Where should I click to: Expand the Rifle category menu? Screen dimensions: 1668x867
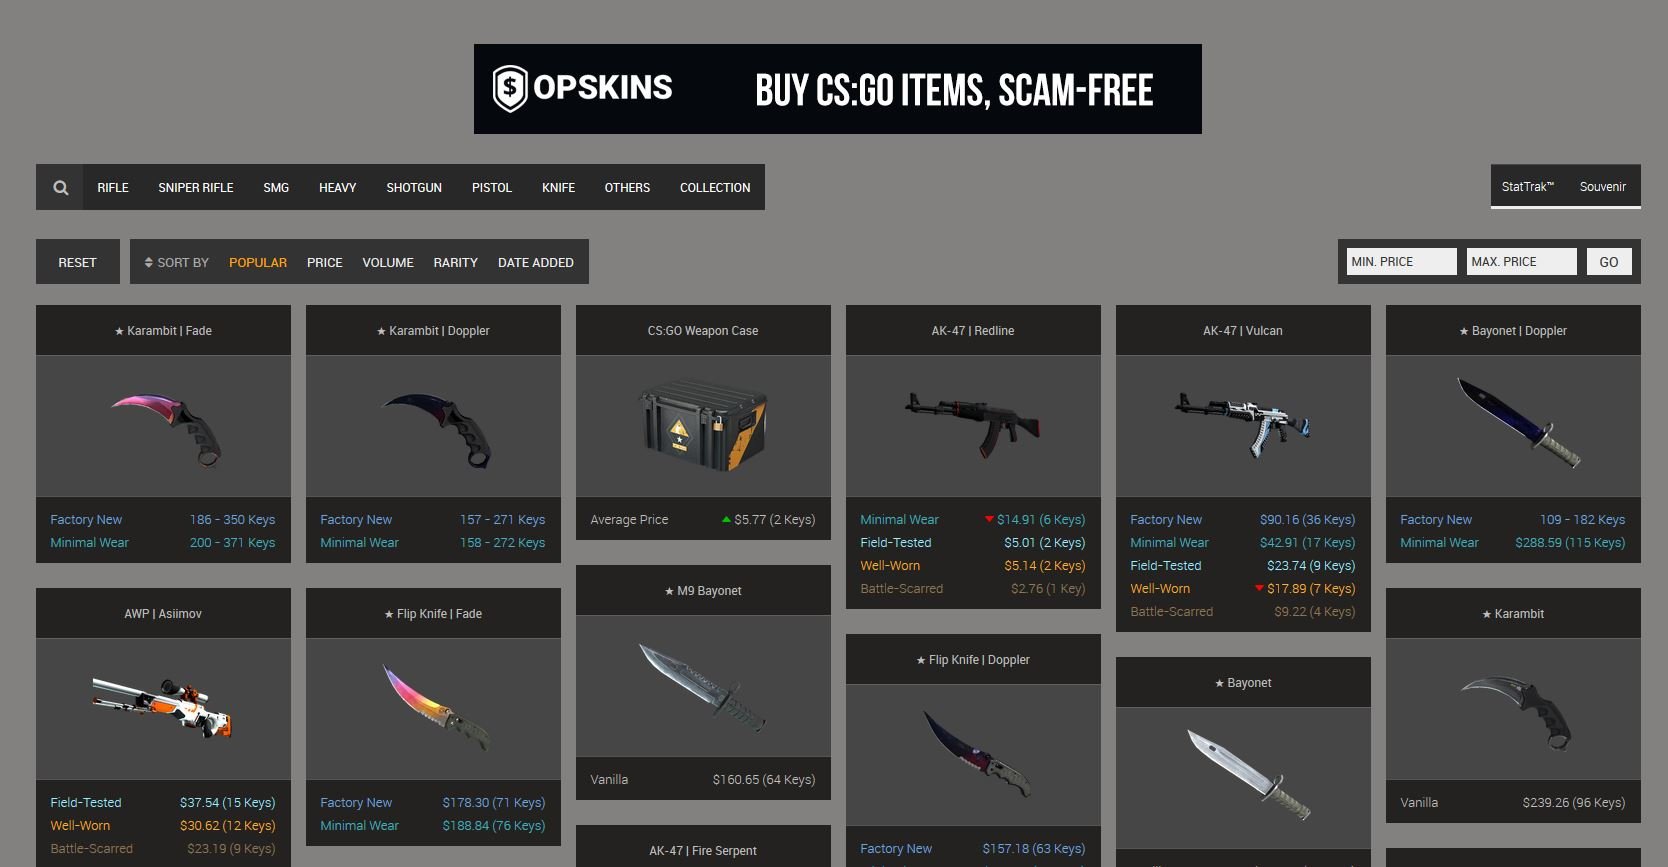click(x=113, y=187)
